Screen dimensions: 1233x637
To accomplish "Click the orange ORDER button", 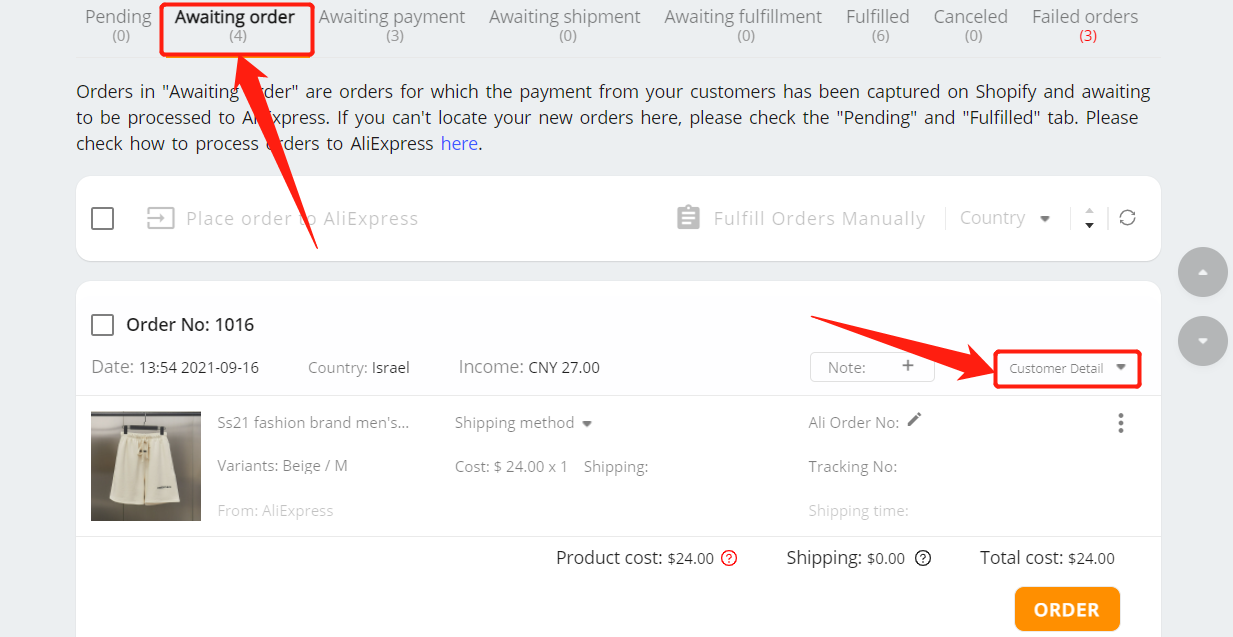I will pos(1067,609).
